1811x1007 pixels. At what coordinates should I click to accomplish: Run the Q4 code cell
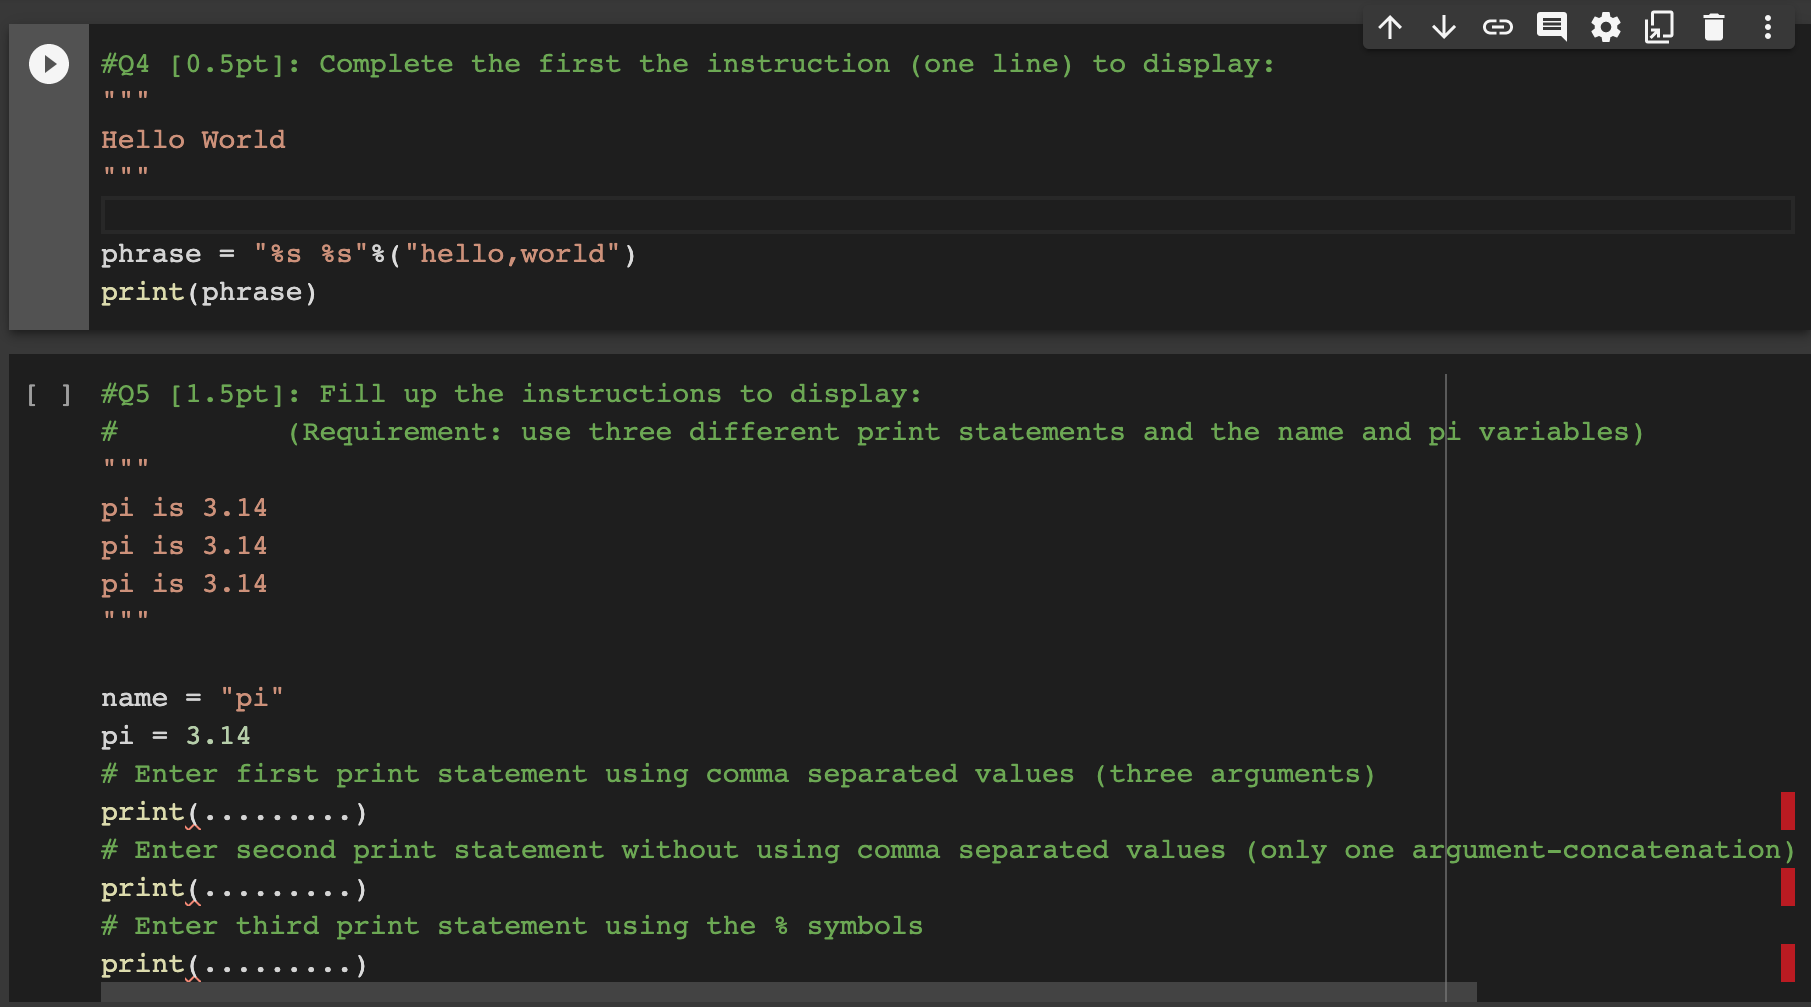click(x=49, y=64)
